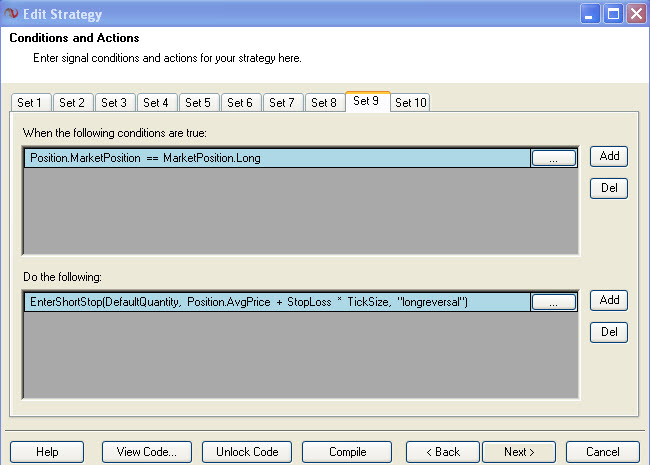
Task: Add a new condition with Add button
Action: pos(608,156)
